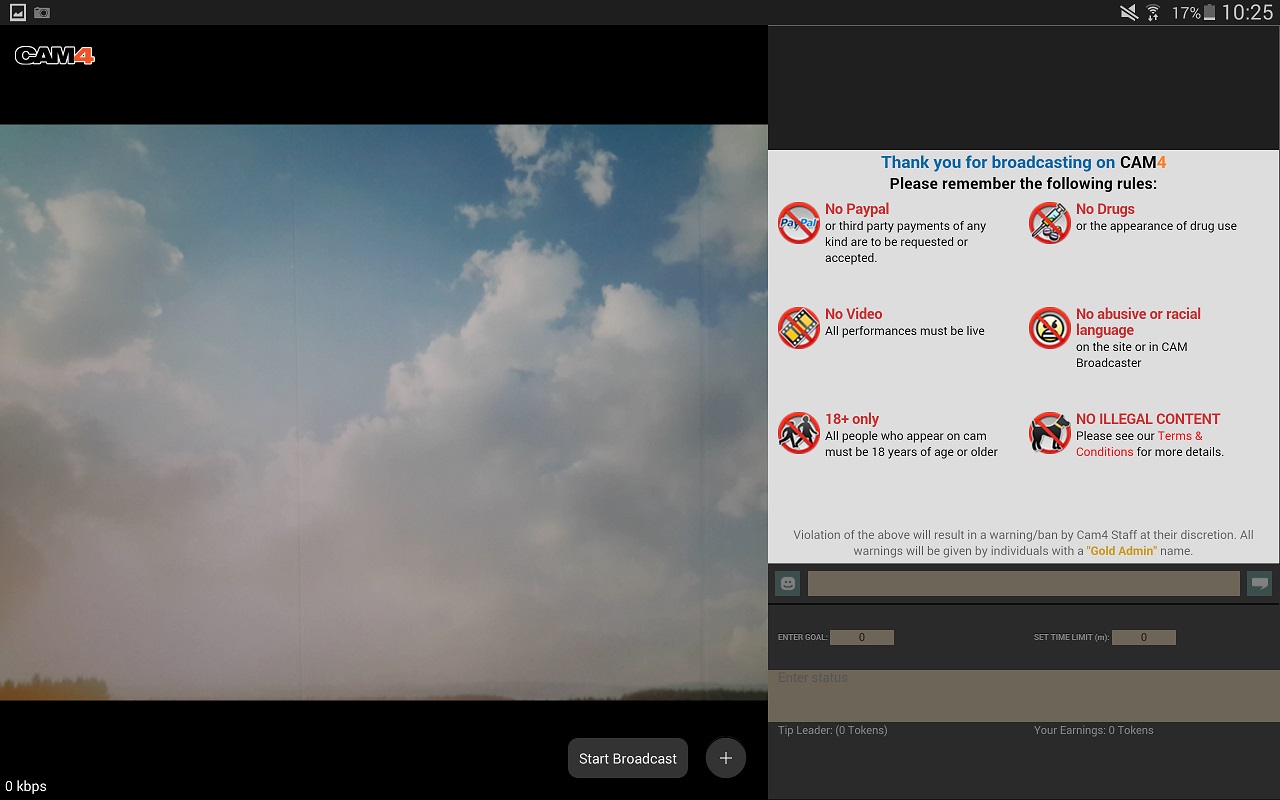Click the abusive language angry face icon

click(x=1049, y=328)
